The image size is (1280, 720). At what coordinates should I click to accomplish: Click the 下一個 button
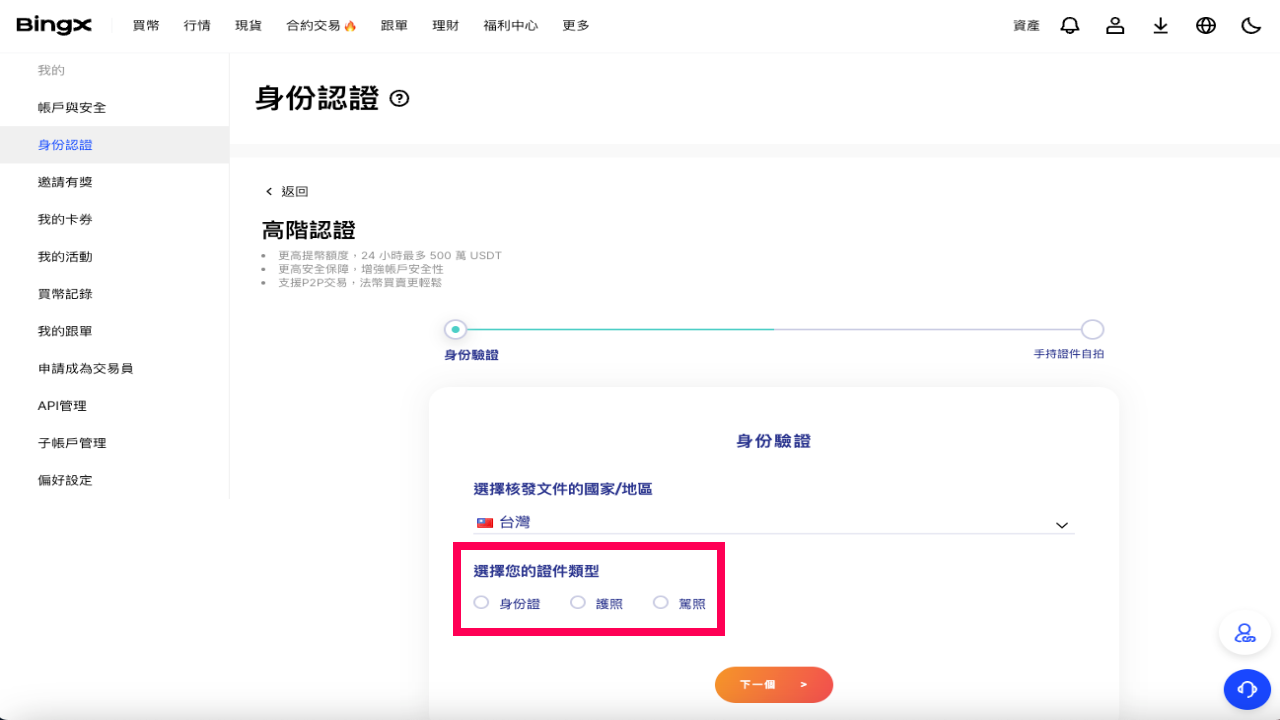[x=774, y=685]
